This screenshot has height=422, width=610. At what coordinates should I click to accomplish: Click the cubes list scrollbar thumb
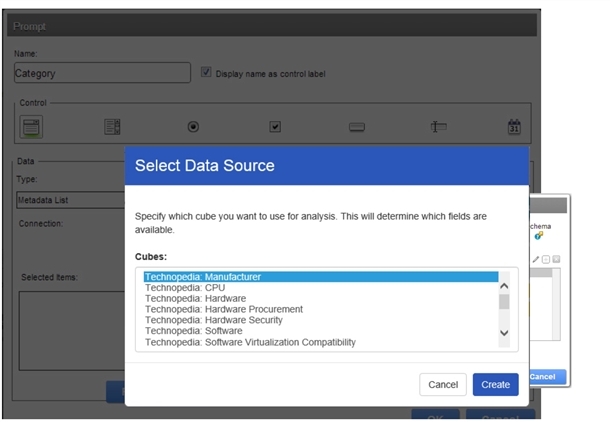point(504,302)
